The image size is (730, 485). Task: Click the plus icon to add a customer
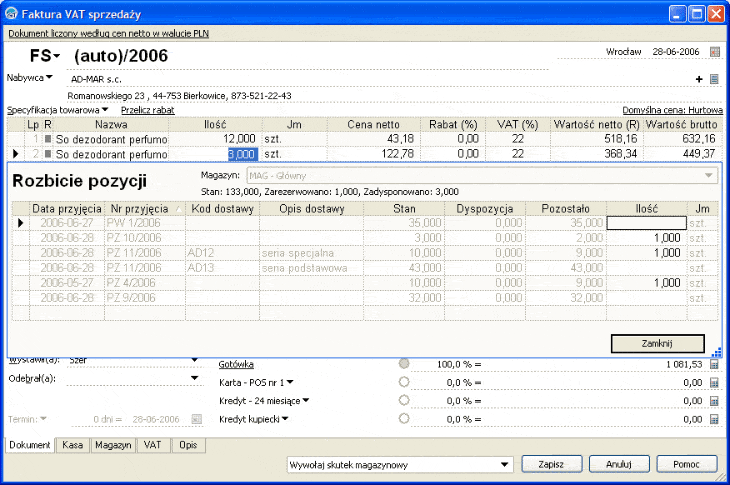[699, 79]
